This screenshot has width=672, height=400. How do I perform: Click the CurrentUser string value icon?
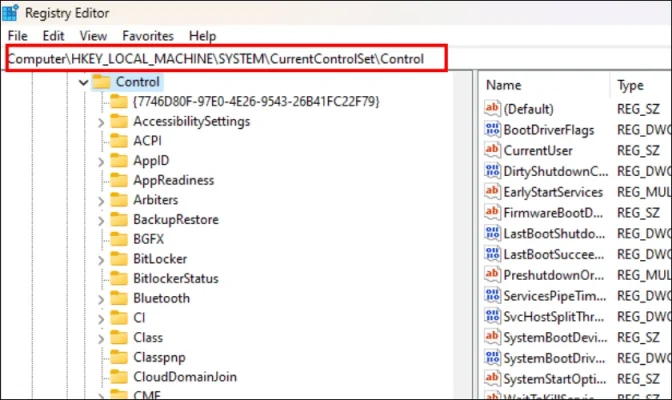pos(491,150)
